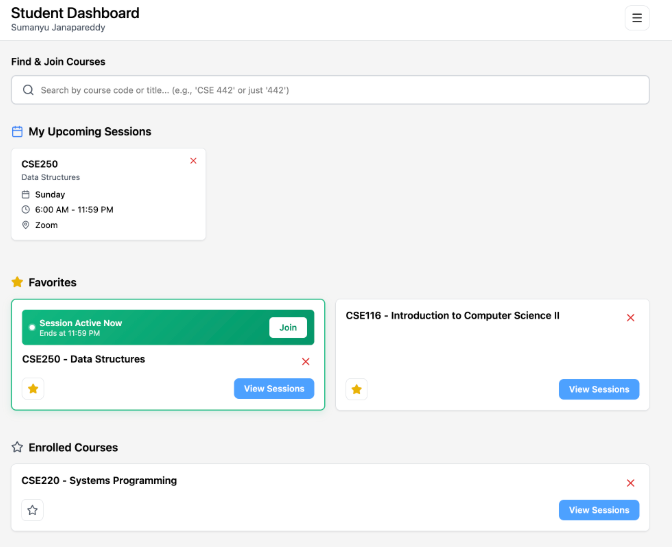The width and height of the screenshot is (672, 547).
Task: Click the CSE250 - Data Structures title
Action: click(x=84, y=359)
